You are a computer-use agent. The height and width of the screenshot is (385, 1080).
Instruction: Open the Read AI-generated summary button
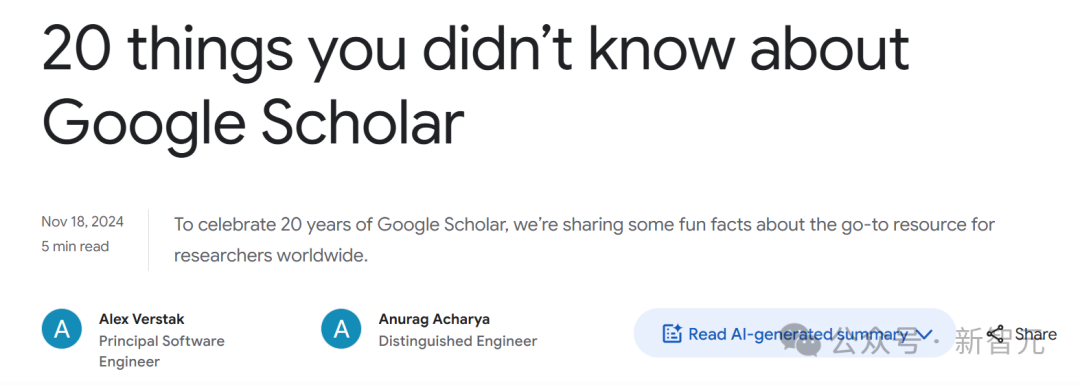(x=794, y=333)
